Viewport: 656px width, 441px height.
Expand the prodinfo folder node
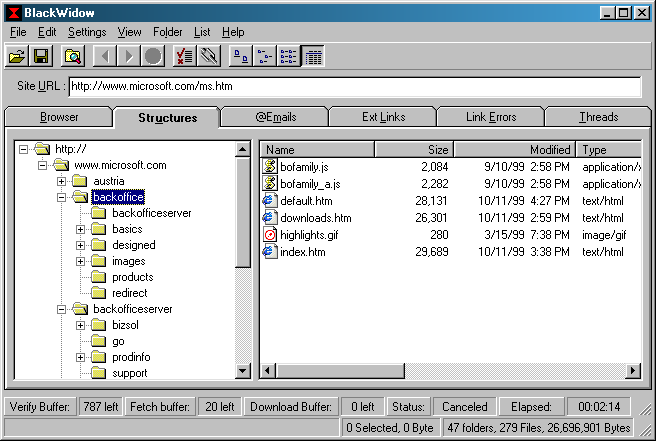coord(80,357)
